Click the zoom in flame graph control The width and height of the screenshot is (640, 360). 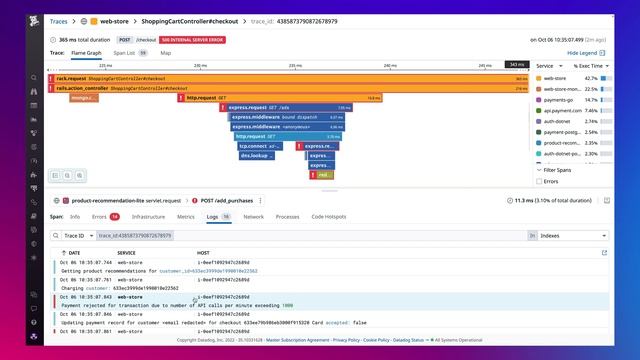(x=80, y=176)
